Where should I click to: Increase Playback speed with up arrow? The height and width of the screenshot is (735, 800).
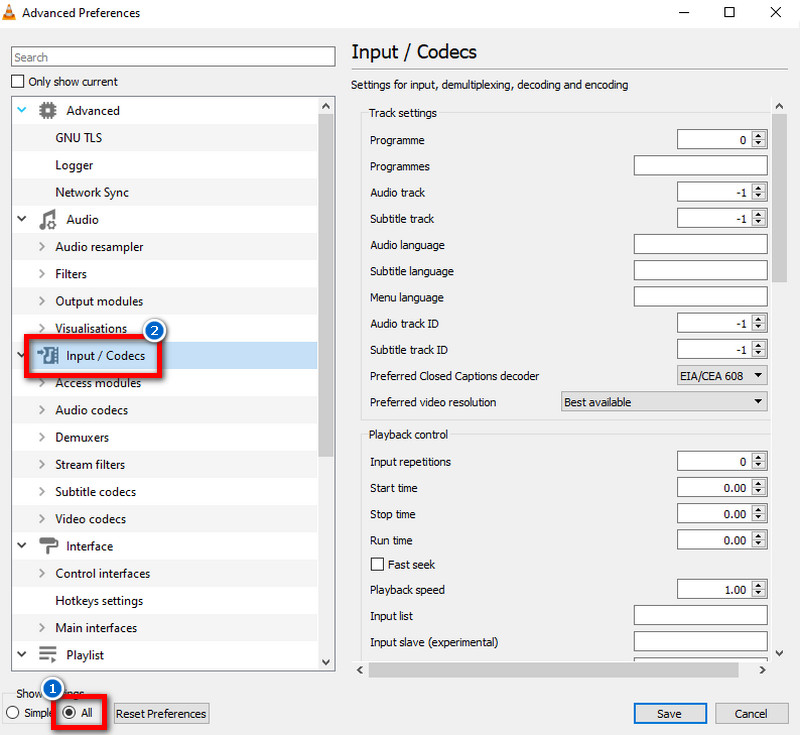759,585
